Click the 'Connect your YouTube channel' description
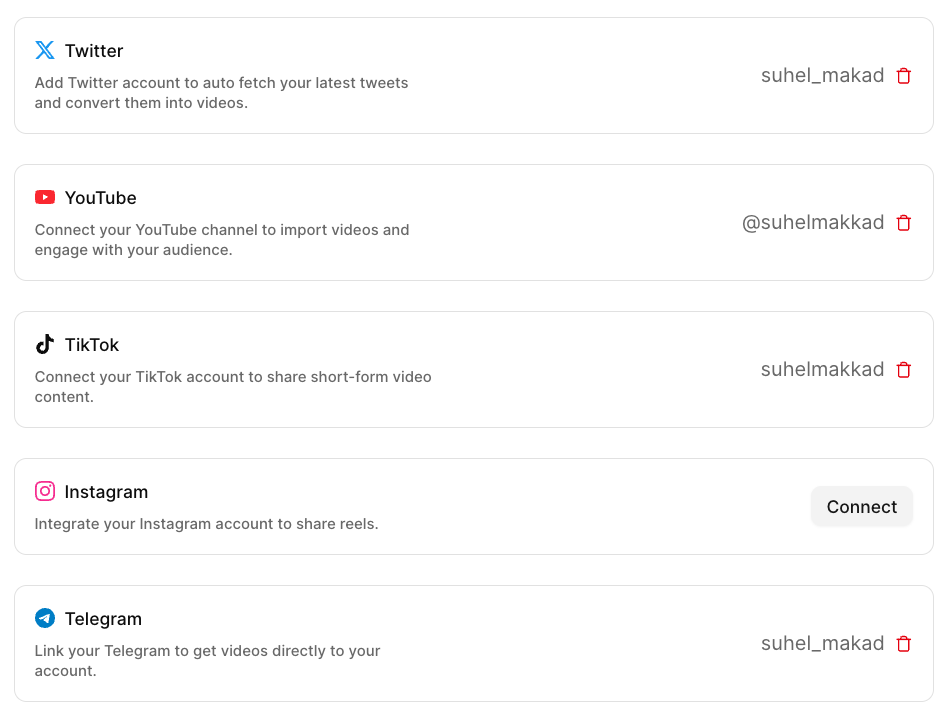The height and width of the screenshot is (718, 950). (222, 240)
